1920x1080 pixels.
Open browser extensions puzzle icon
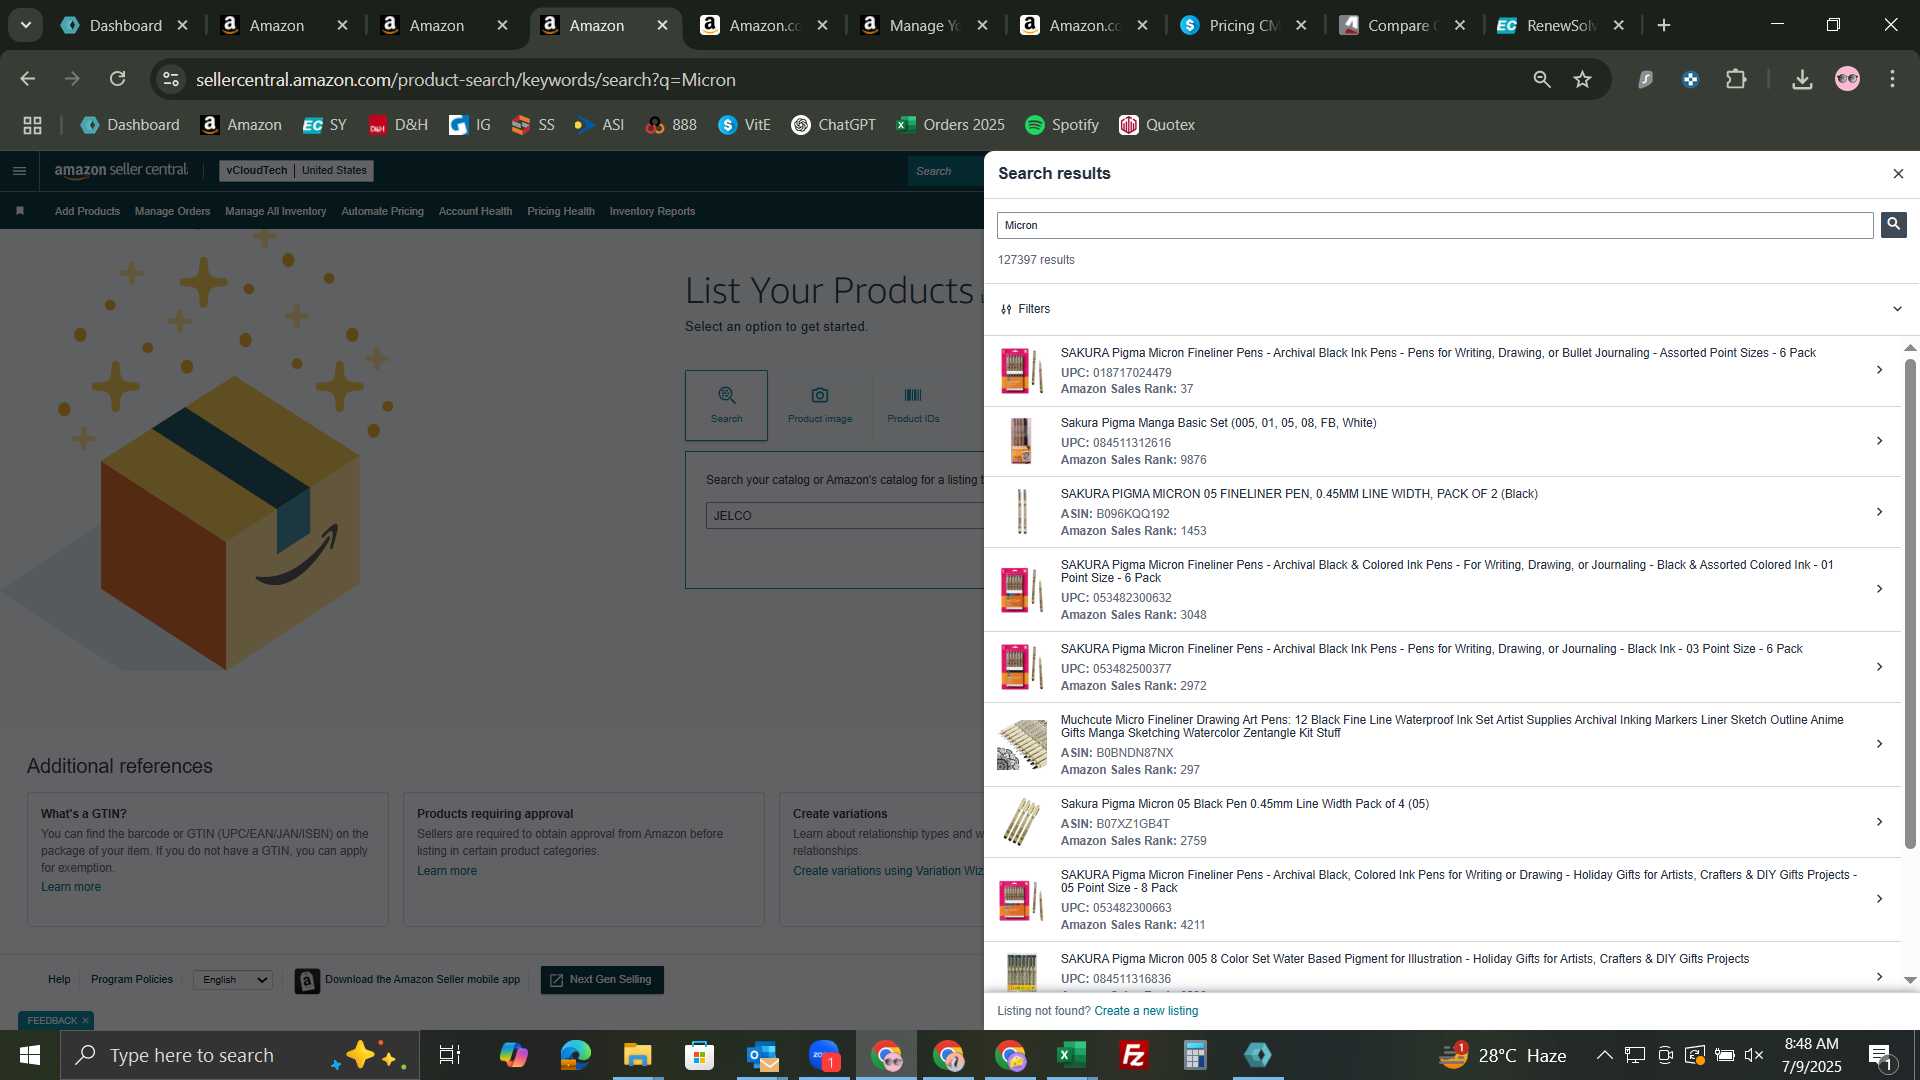click(1736, 79)
